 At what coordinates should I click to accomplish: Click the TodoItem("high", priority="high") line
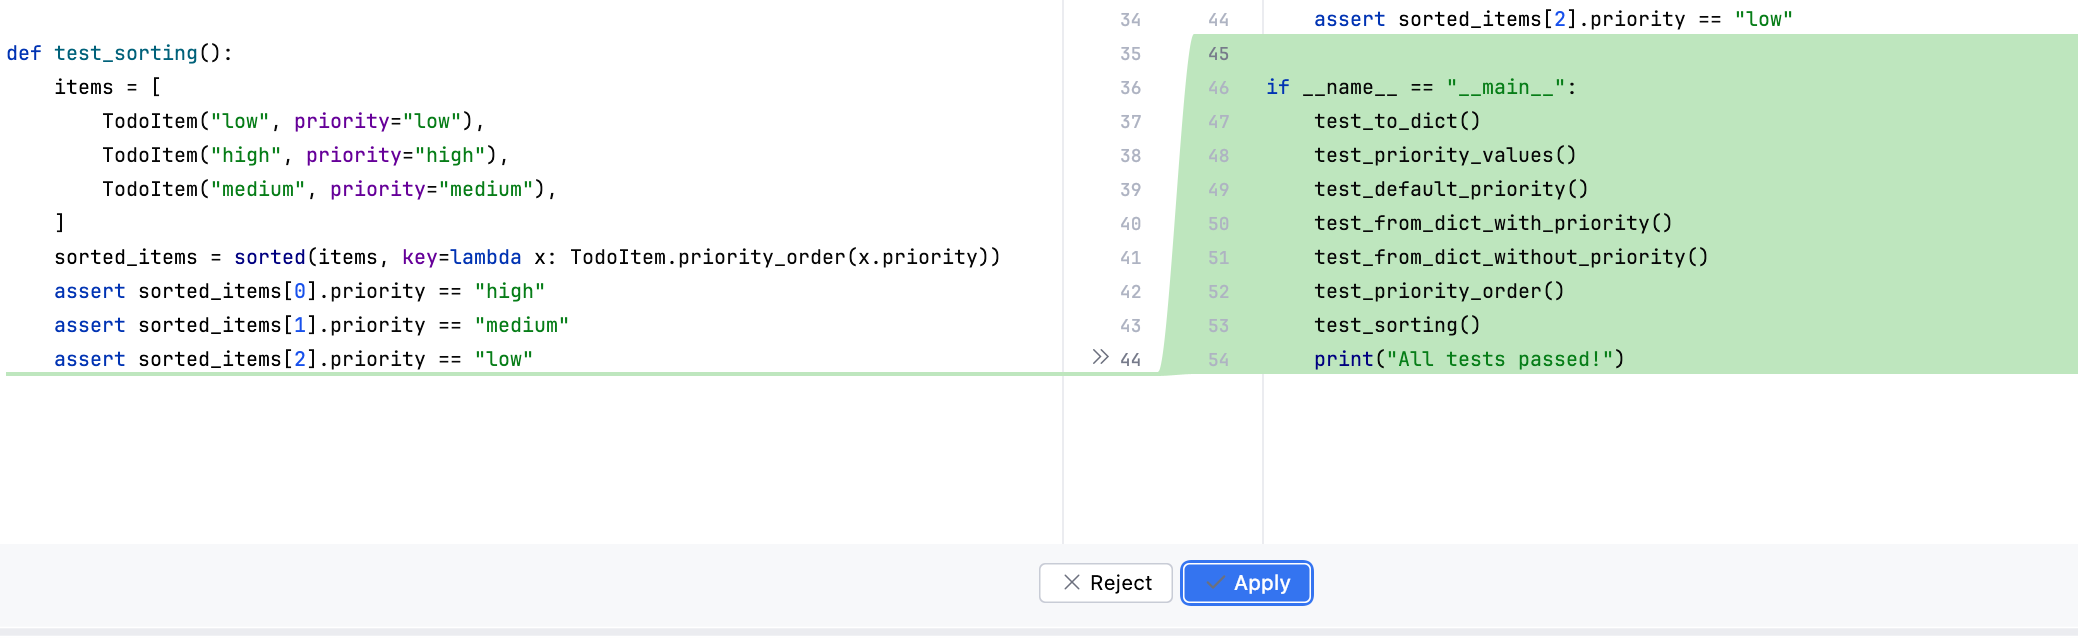click(305, 155)
